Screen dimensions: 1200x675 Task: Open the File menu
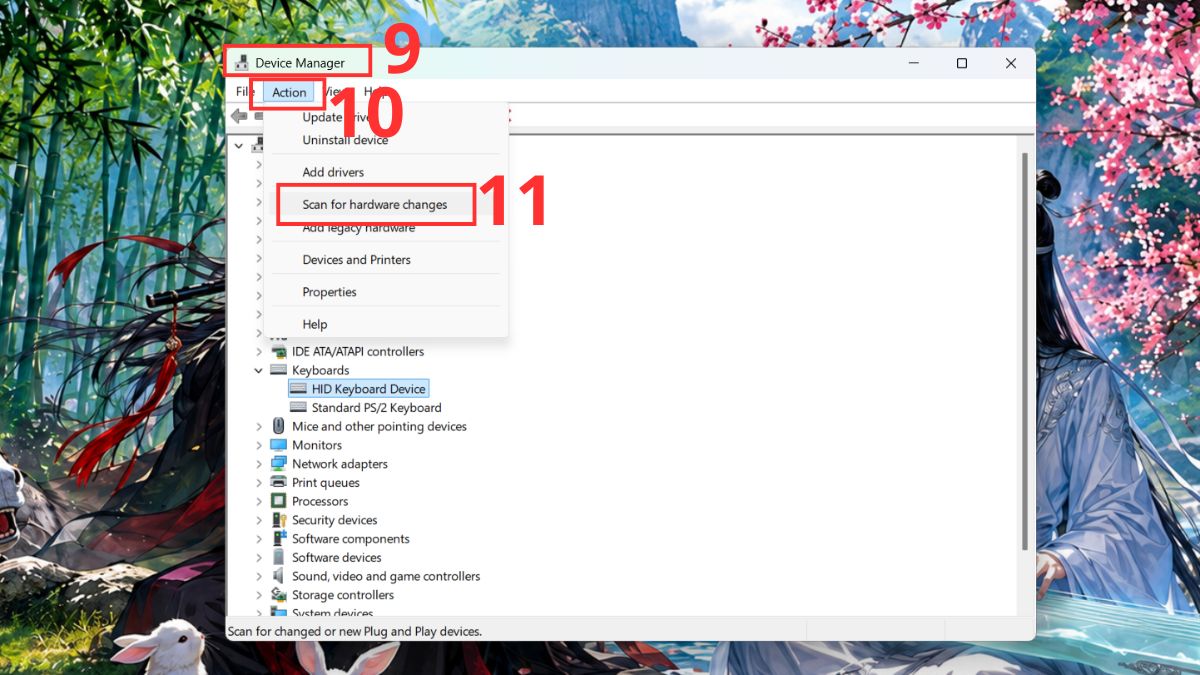click(x=245, y=92)
